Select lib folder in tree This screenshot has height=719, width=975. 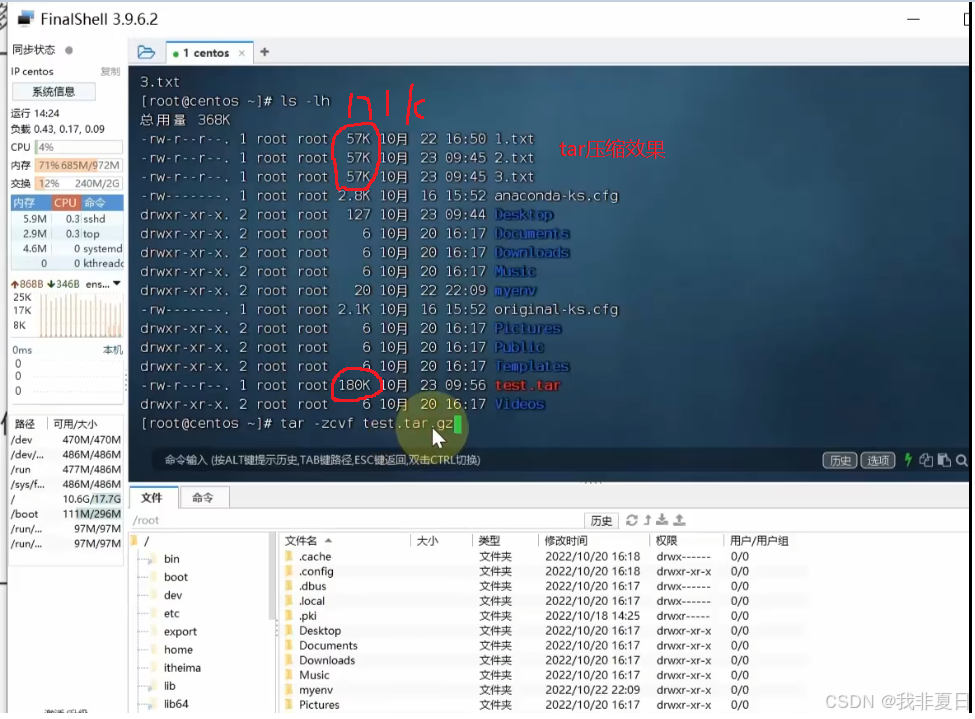click(170, 685)
